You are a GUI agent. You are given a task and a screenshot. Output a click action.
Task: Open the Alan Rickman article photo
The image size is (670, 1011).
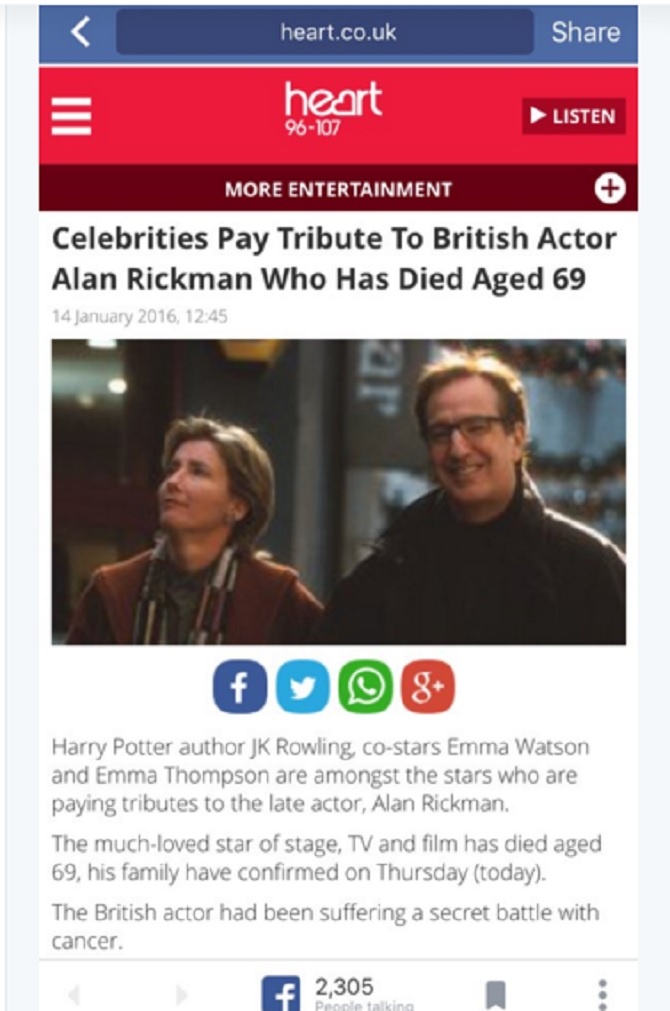tap(338, 491)
